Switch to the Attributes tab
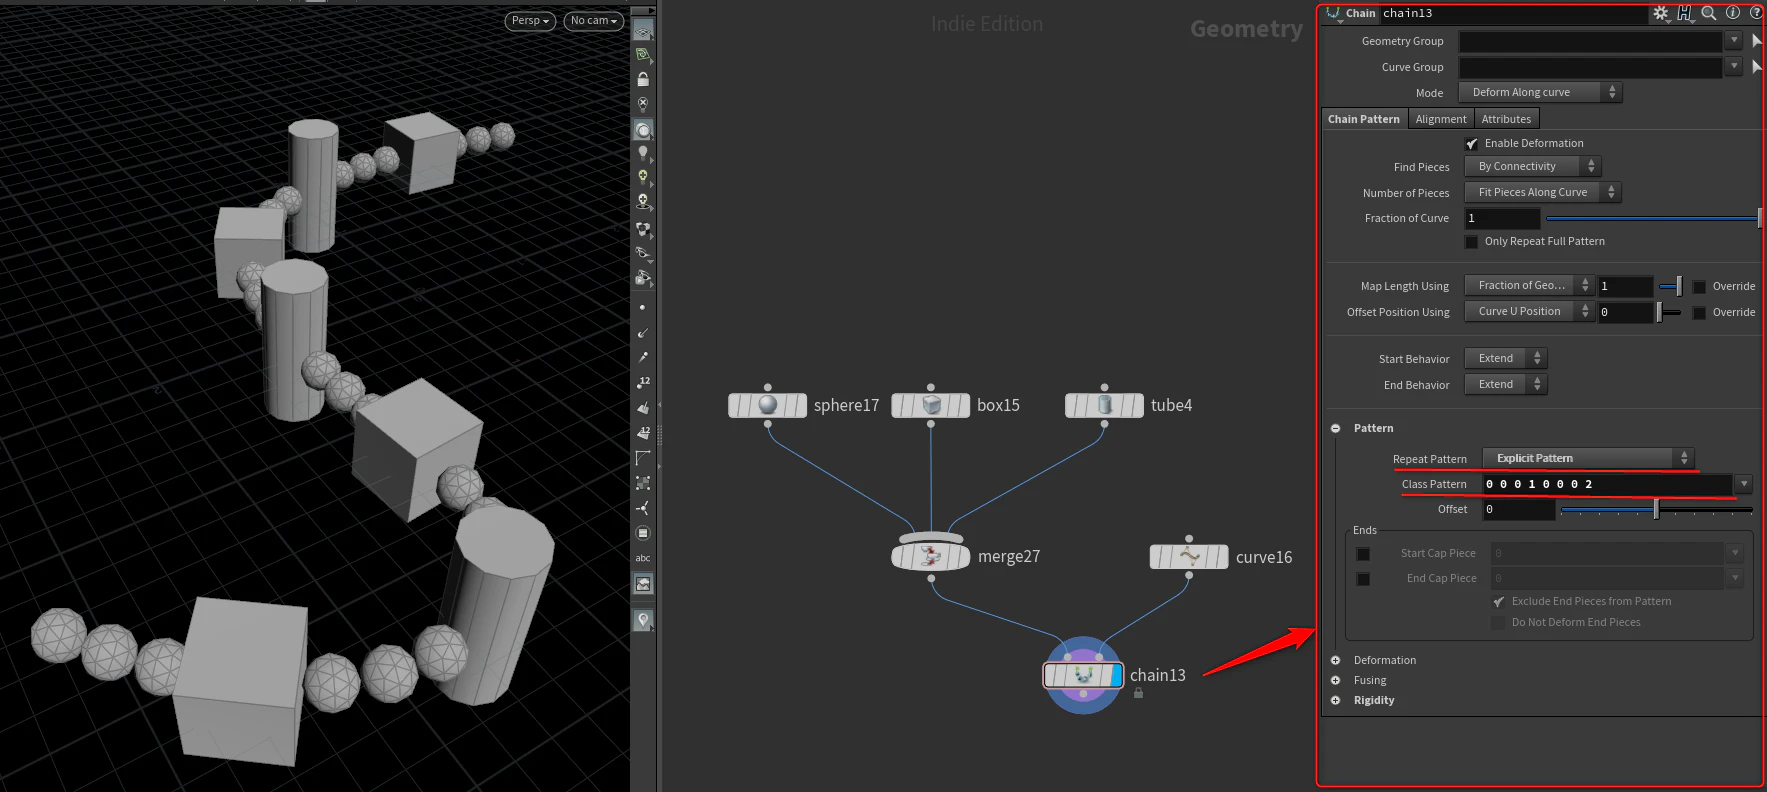The image size is (1767, 792). coord(1506,119)
